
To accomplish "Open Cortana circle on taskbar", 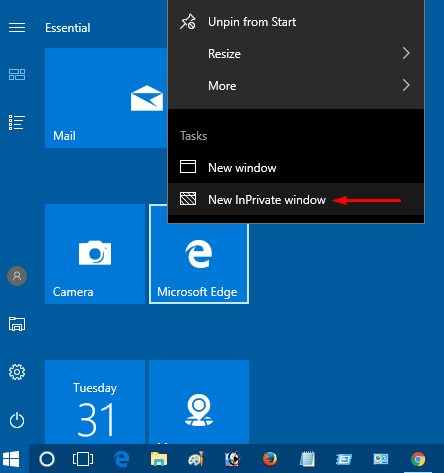I will (x=47, y=459).
